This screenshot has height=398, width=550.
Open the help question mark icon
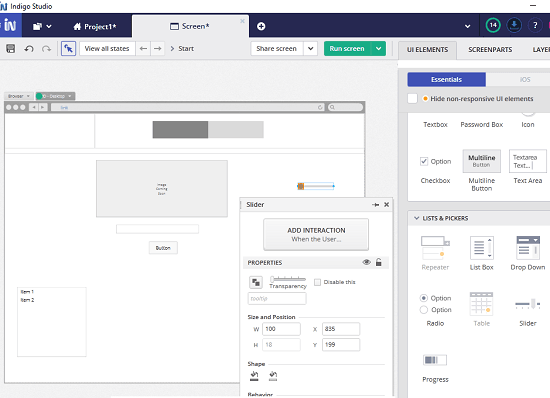(535, 25)
